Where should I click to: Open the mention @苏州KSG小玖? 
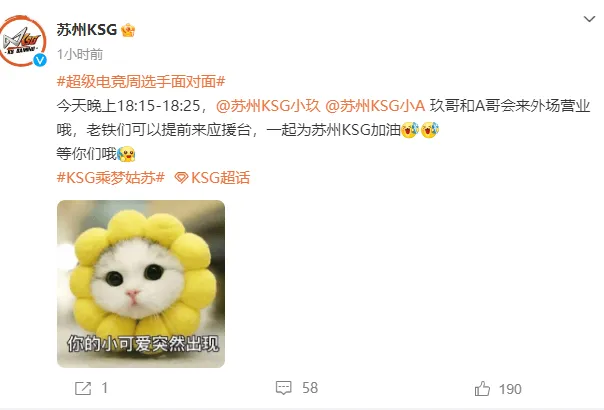pos(268,106)
